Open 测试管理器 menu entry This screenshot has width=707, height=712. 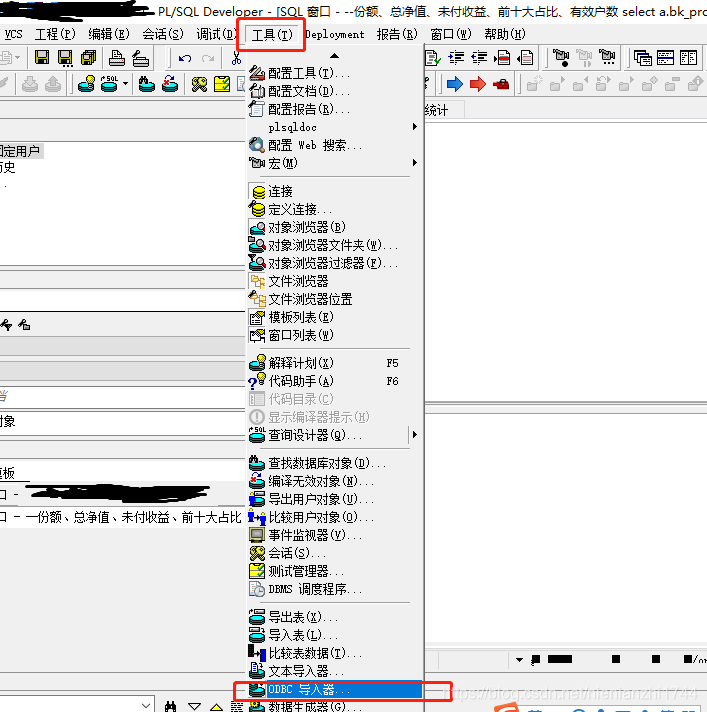(335, 571)
